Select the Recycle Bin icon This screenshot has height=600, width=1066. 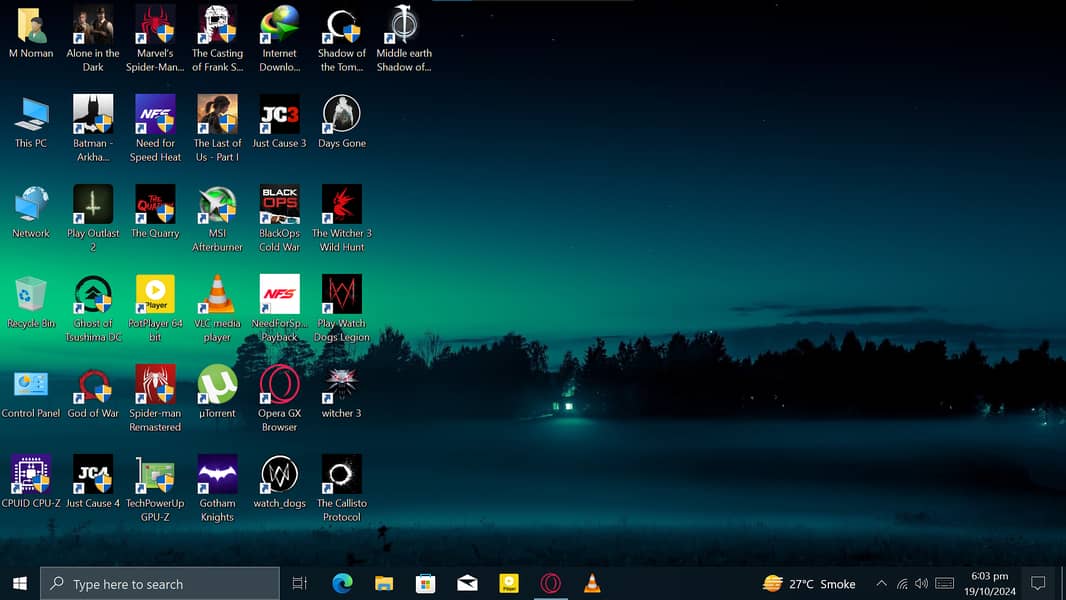tap(31, 296)
